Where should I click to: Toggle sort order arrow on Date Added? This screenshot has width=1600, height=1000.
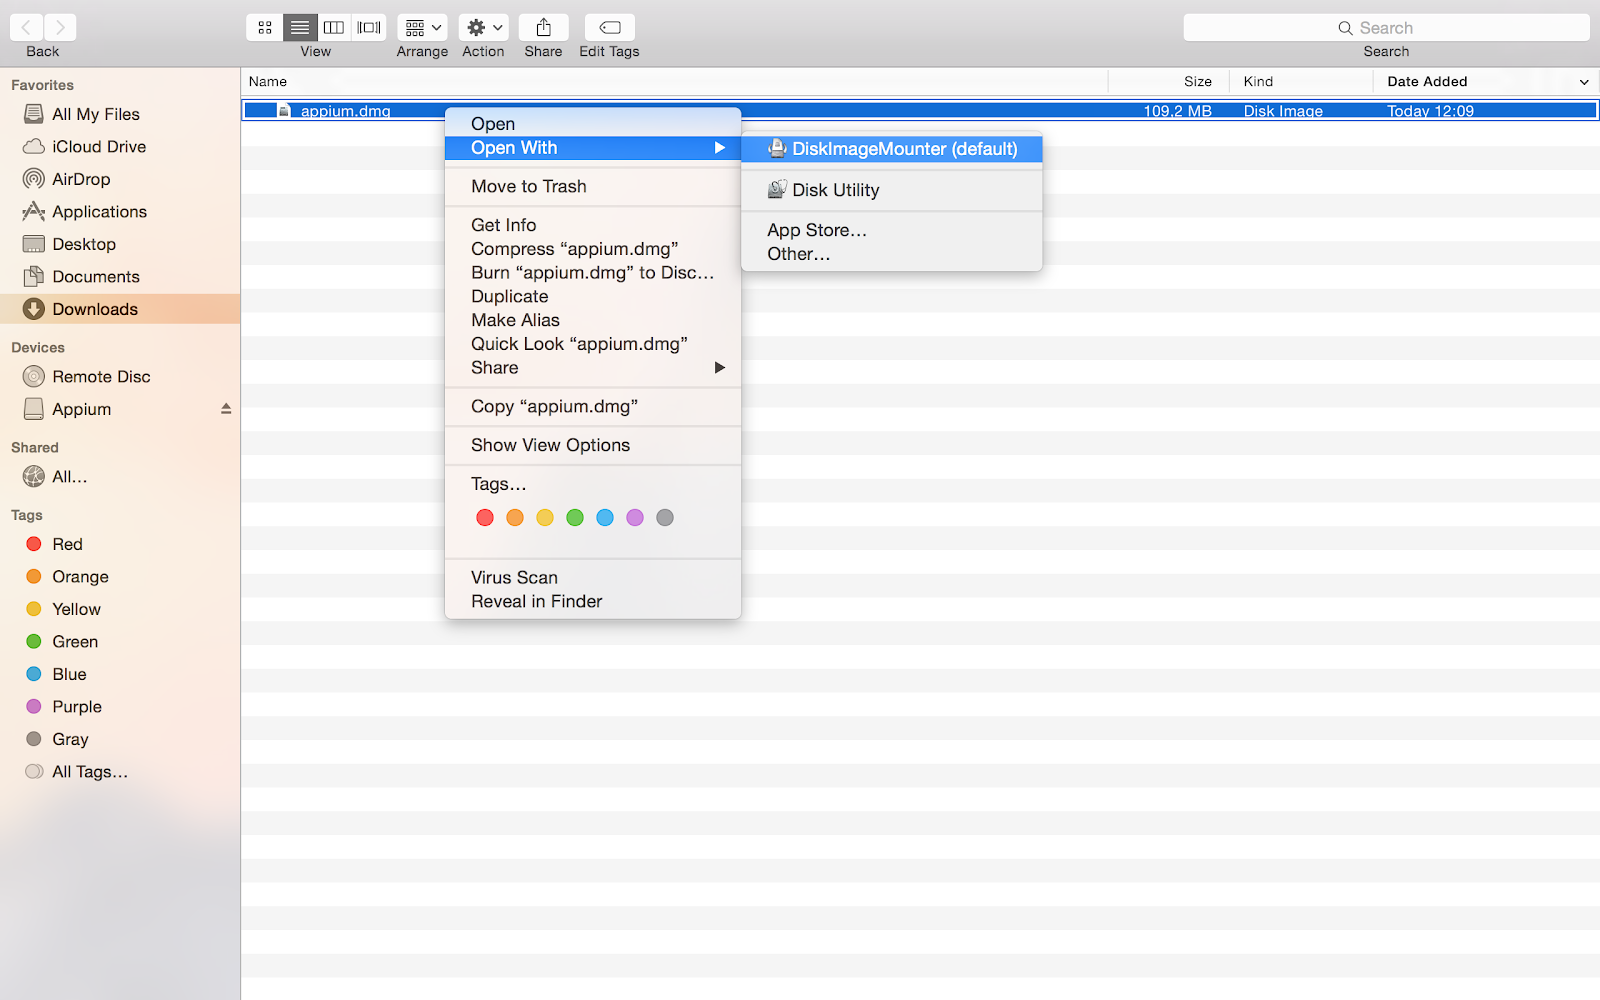[x=1584, y=82]
